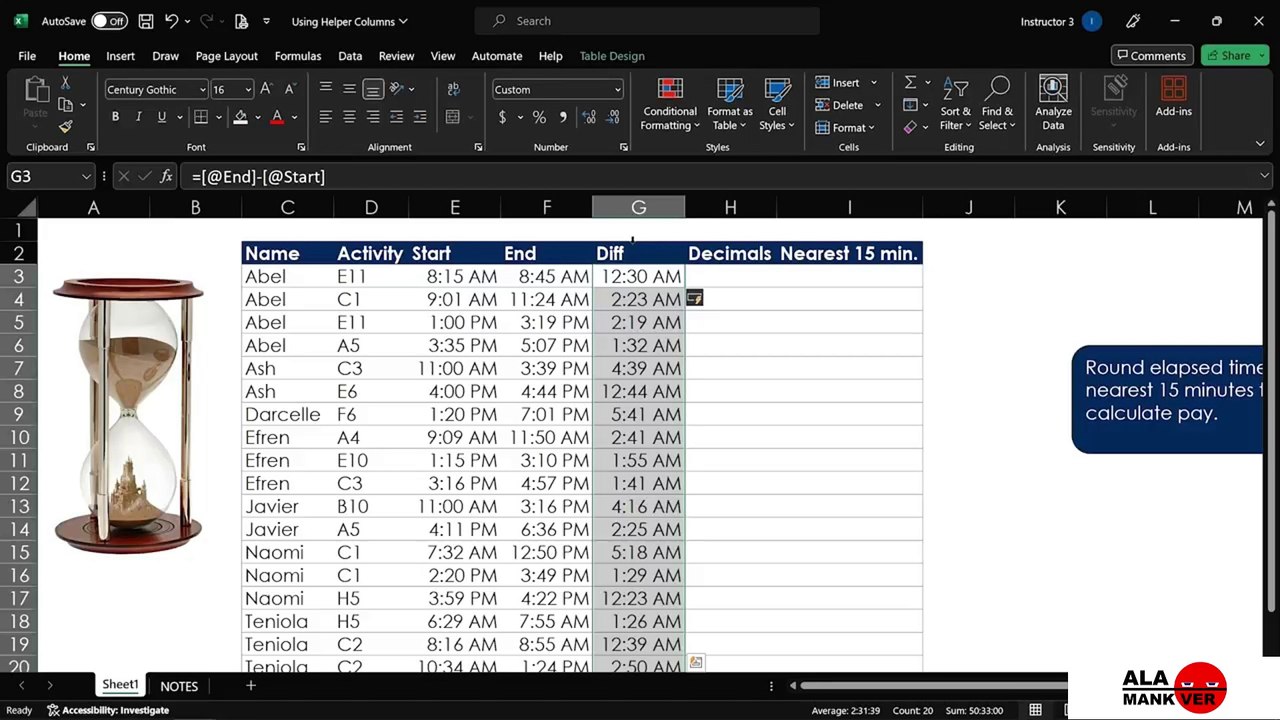Open the Font Color dropdown arrow

tap(294, 117)
